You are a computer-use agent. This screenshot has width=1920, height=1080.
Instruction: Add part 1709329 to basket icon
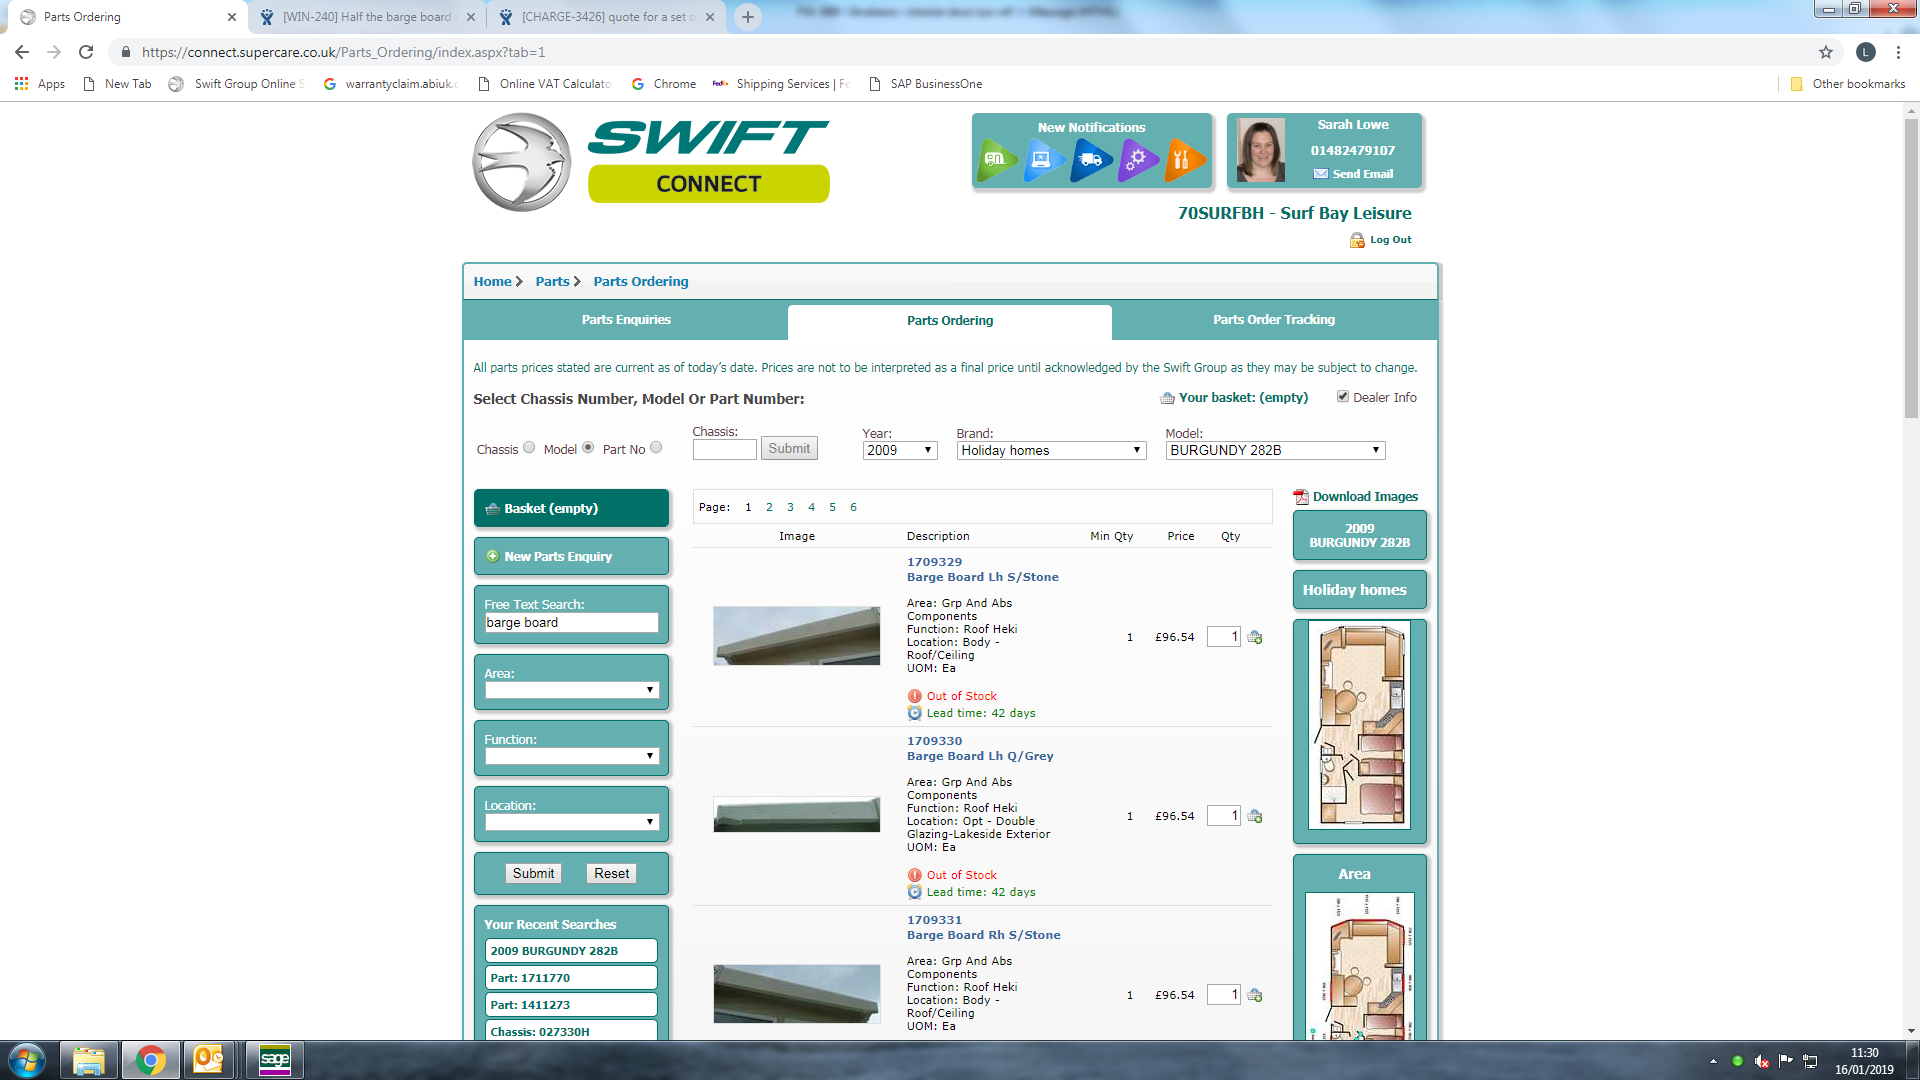pos(1255,637)
